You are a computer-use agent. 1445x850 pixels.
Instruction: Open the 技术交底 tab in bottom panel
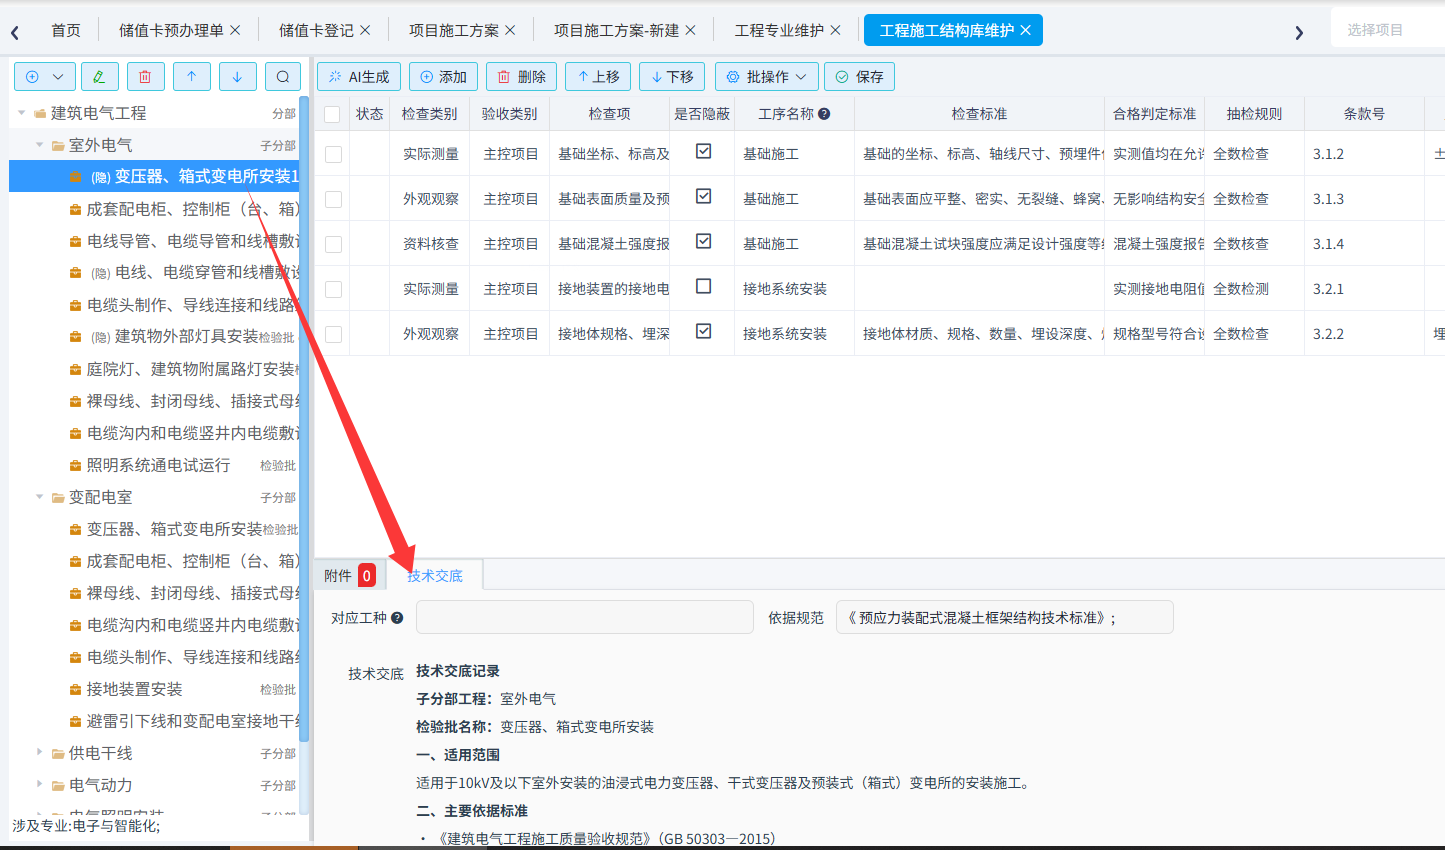[x=435, y=575]
